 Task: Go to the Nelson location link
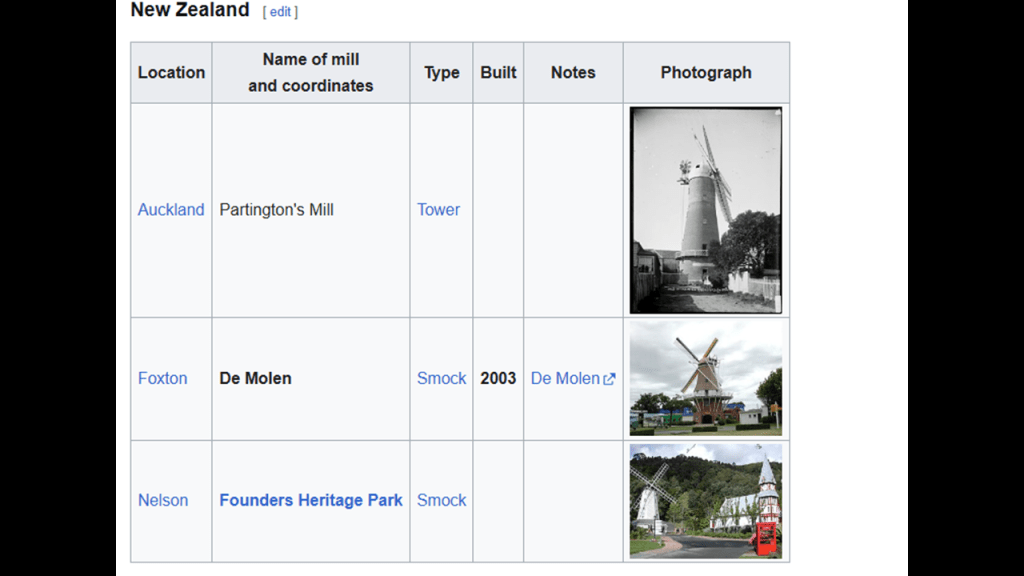[163, 500]
